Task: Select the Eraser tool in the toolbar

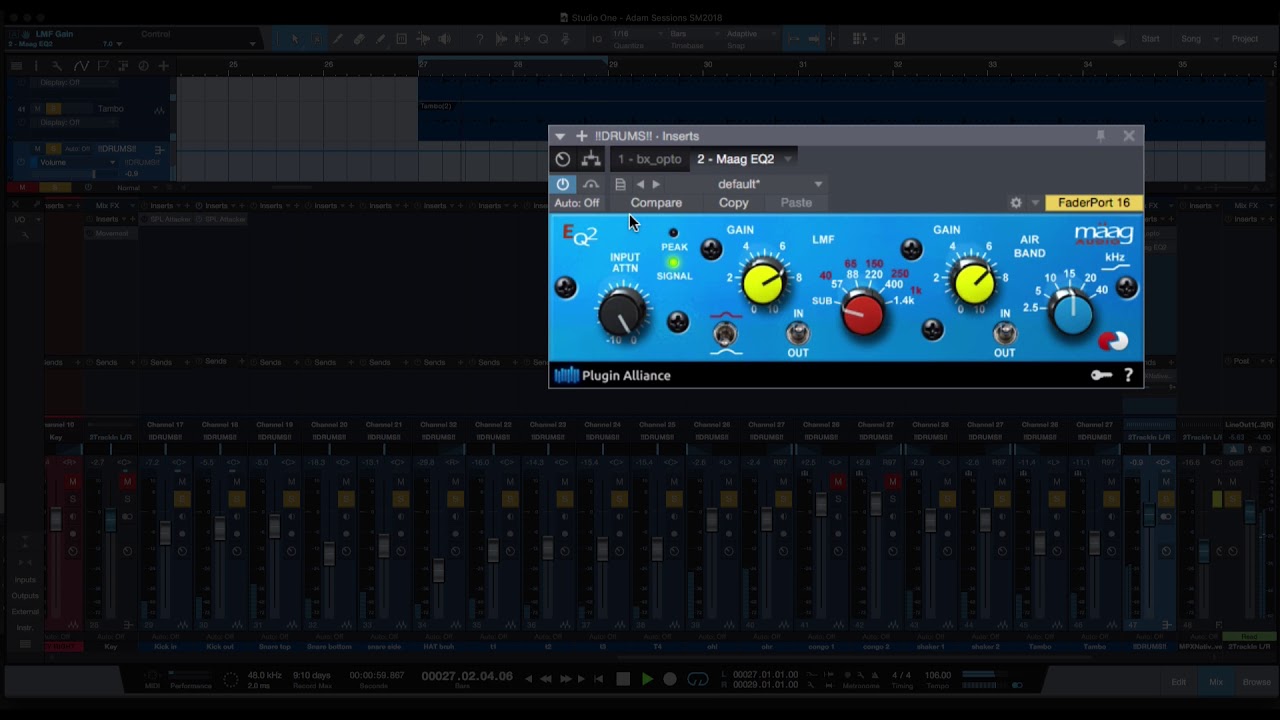Action: [x=359, y=39]
